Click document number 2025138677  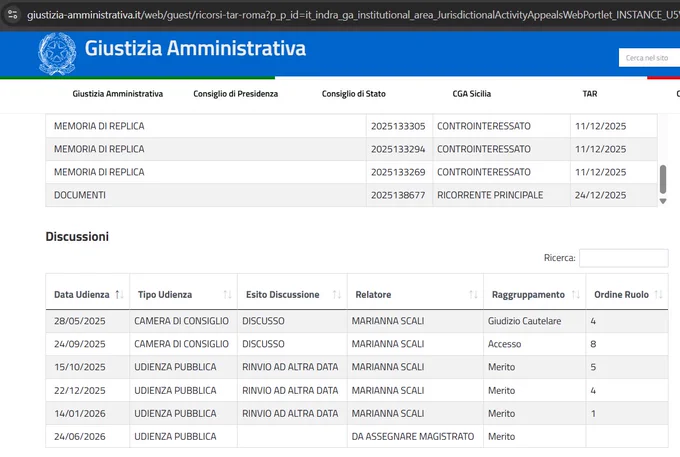(x=398, y=195)
